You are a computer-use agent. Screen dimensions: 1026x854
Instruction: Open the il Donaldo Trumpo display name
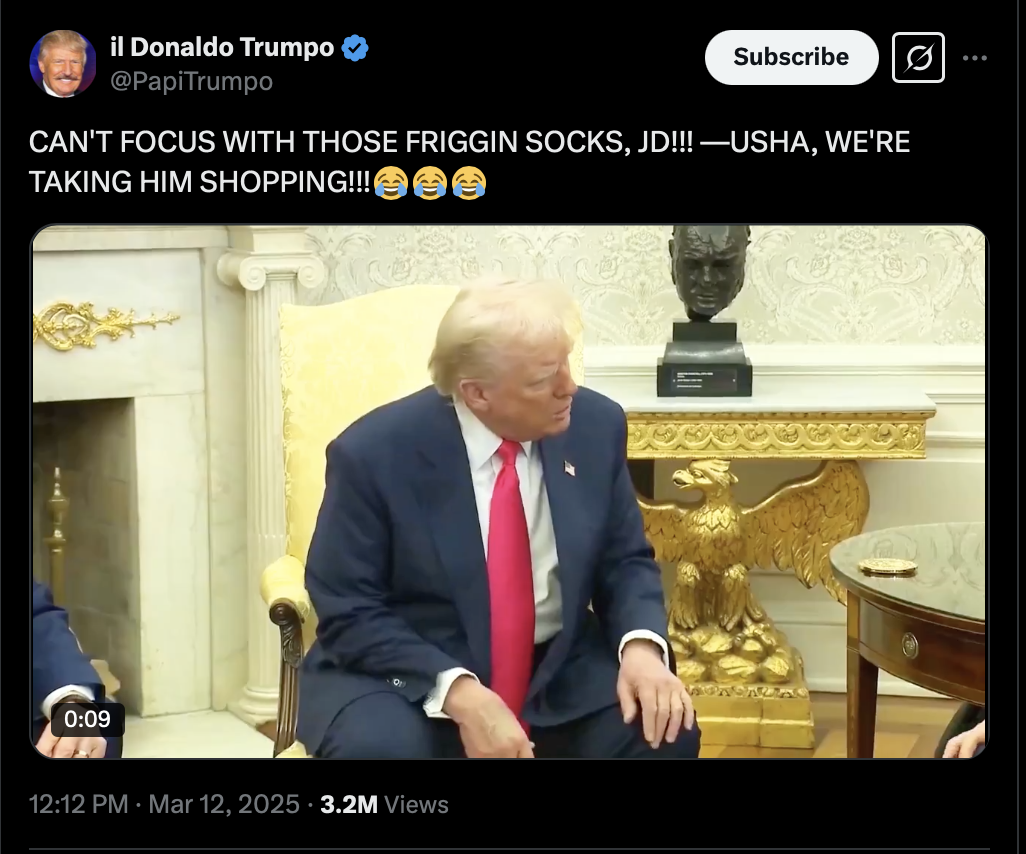pyautogui.click(x=222, y=47)
